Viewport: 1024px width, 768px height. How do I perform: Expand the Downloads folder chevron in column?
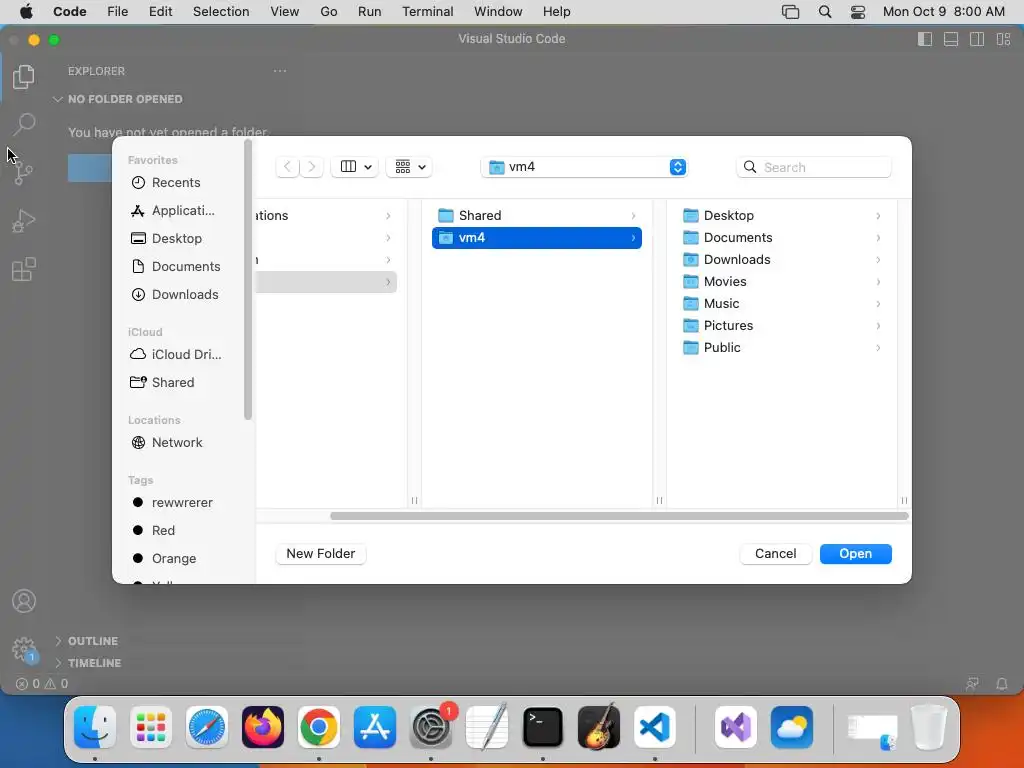pyautogui.click(x=878, y=260)
